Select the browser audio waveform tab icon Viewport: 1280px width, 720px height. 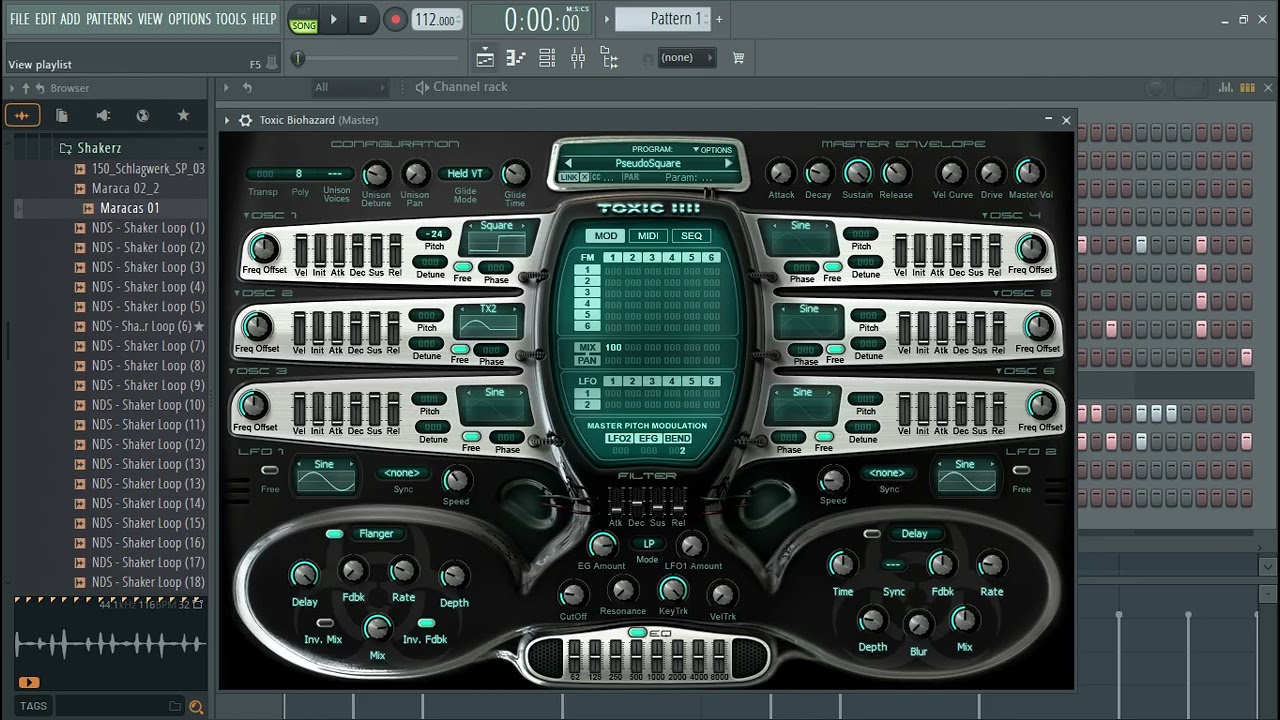coord(22,115)
